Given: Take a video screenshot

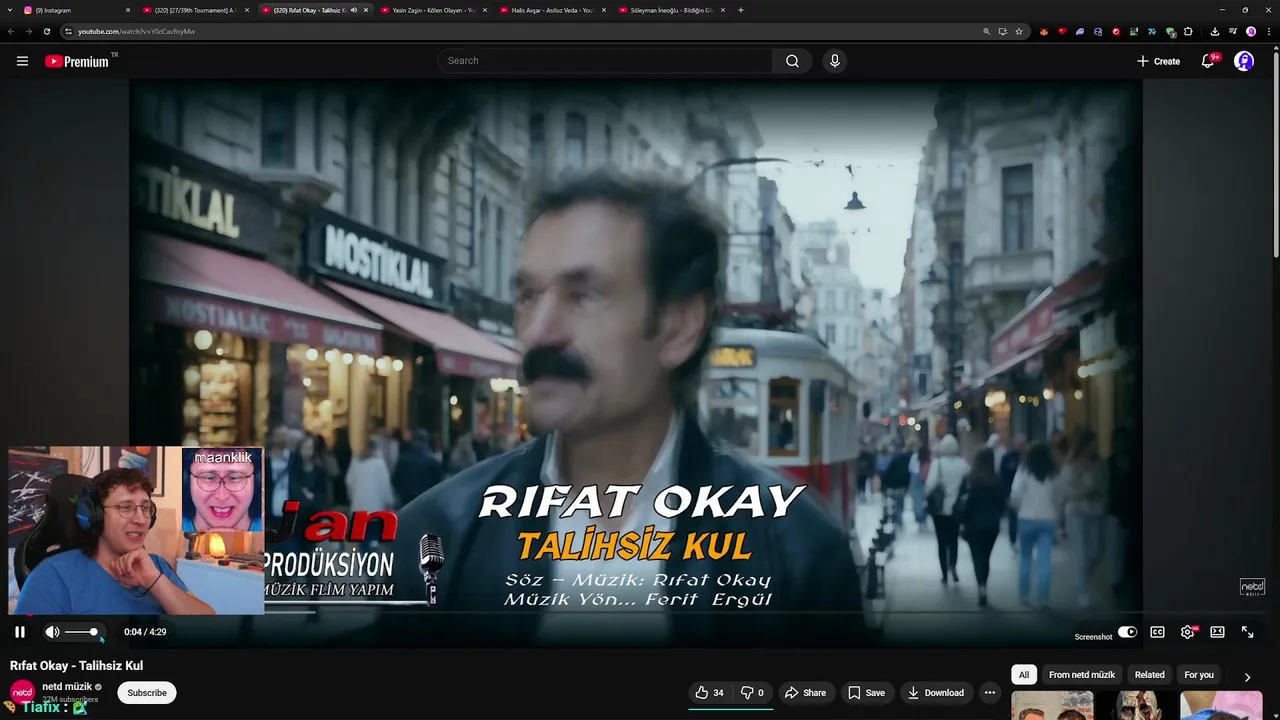Looking at the screenshot, I should click(1093, 637).
